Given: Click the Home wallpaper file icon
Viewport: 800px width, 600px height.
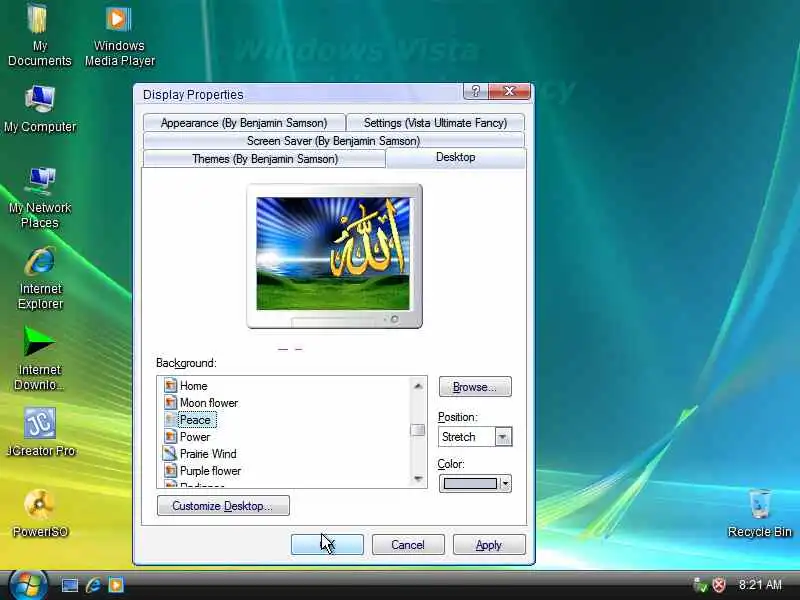Looking at the screenshot, I should [x=170, y=385].
